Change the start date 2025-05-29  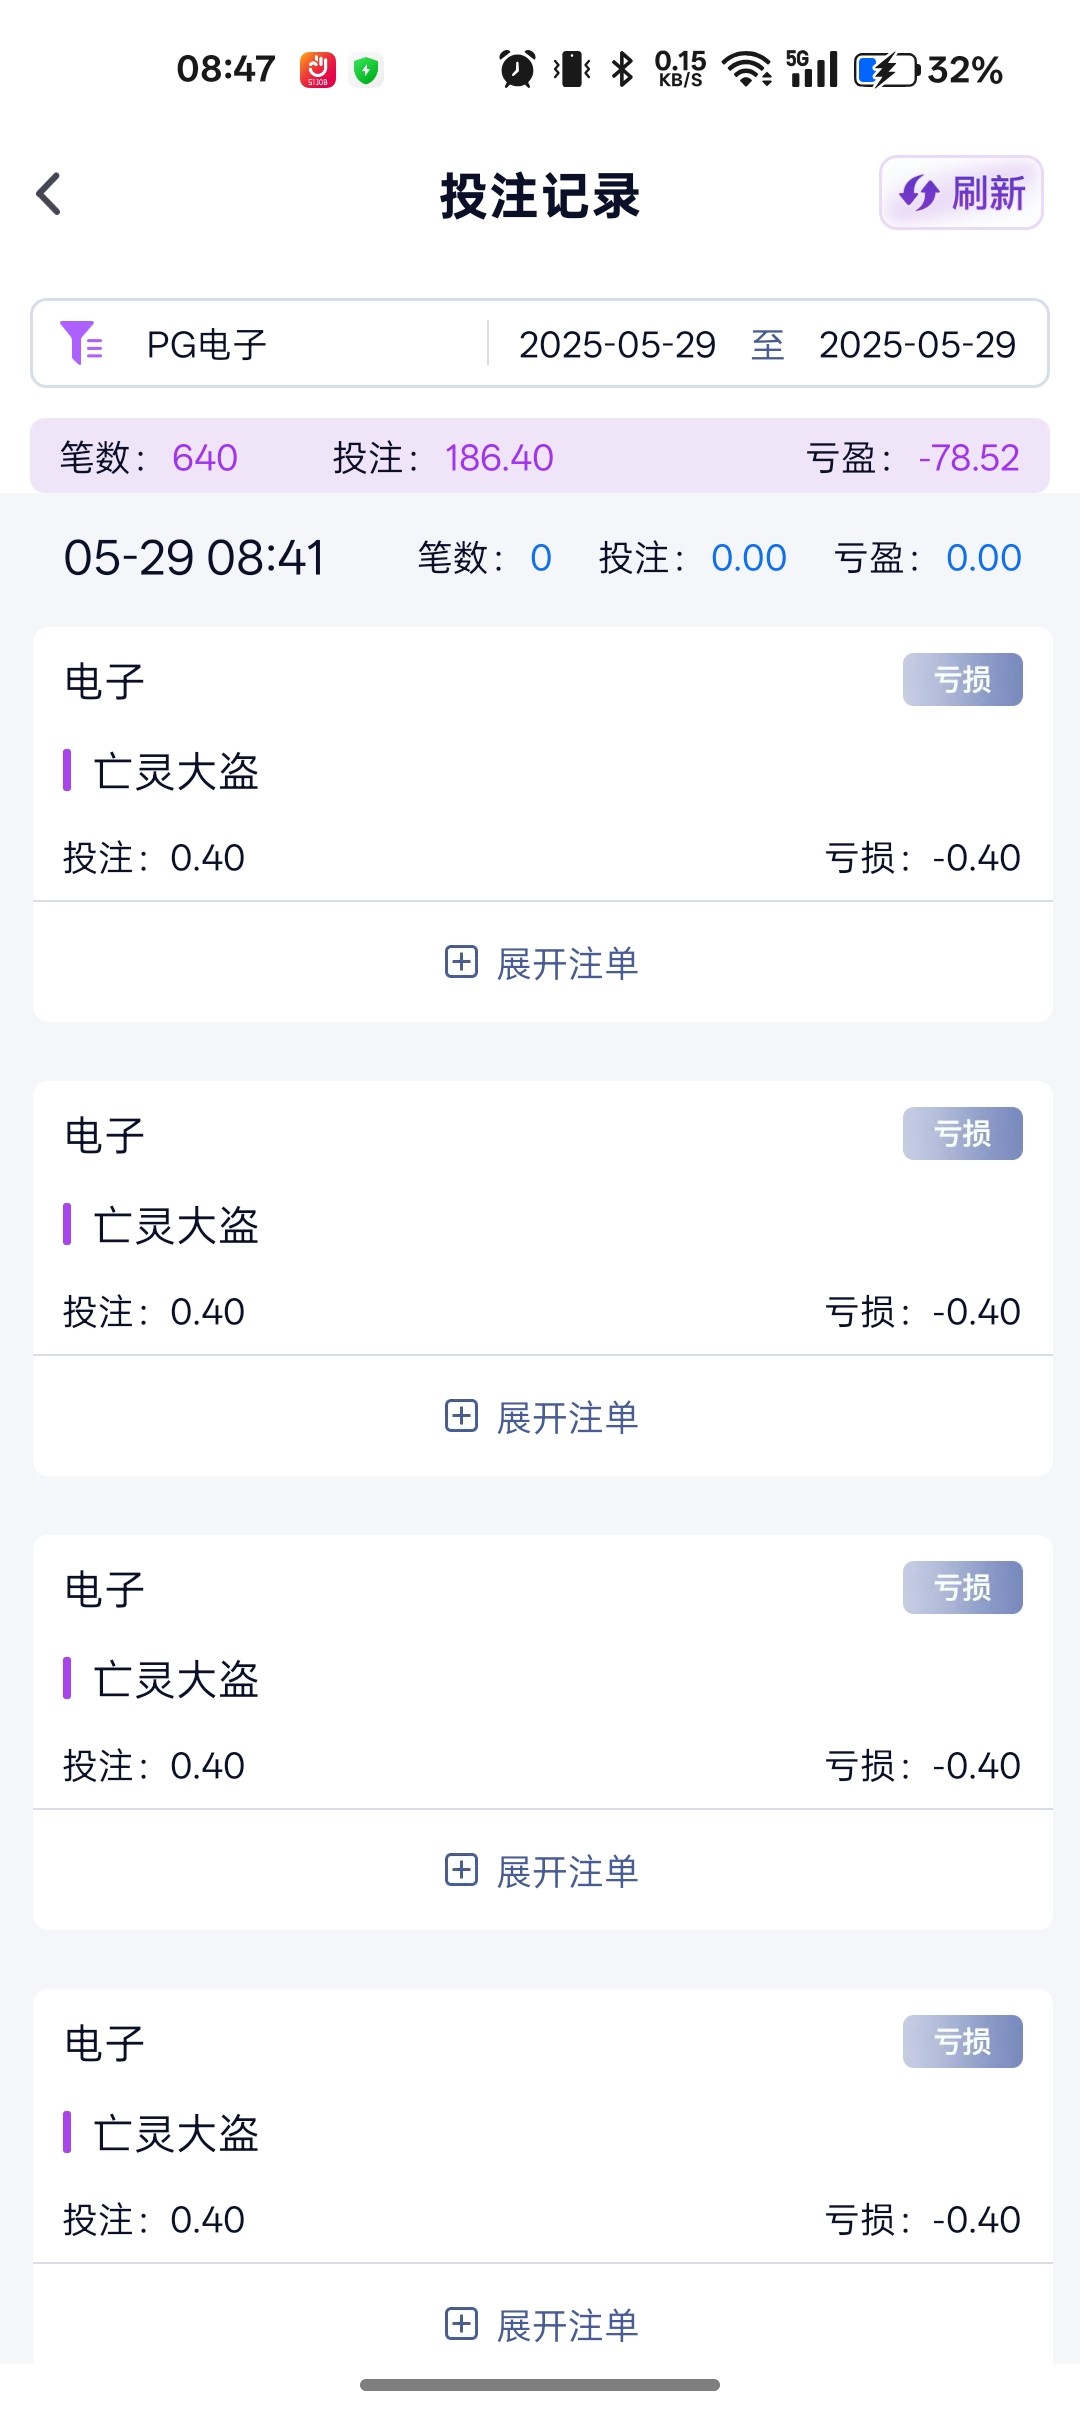[x=617, y=345]
